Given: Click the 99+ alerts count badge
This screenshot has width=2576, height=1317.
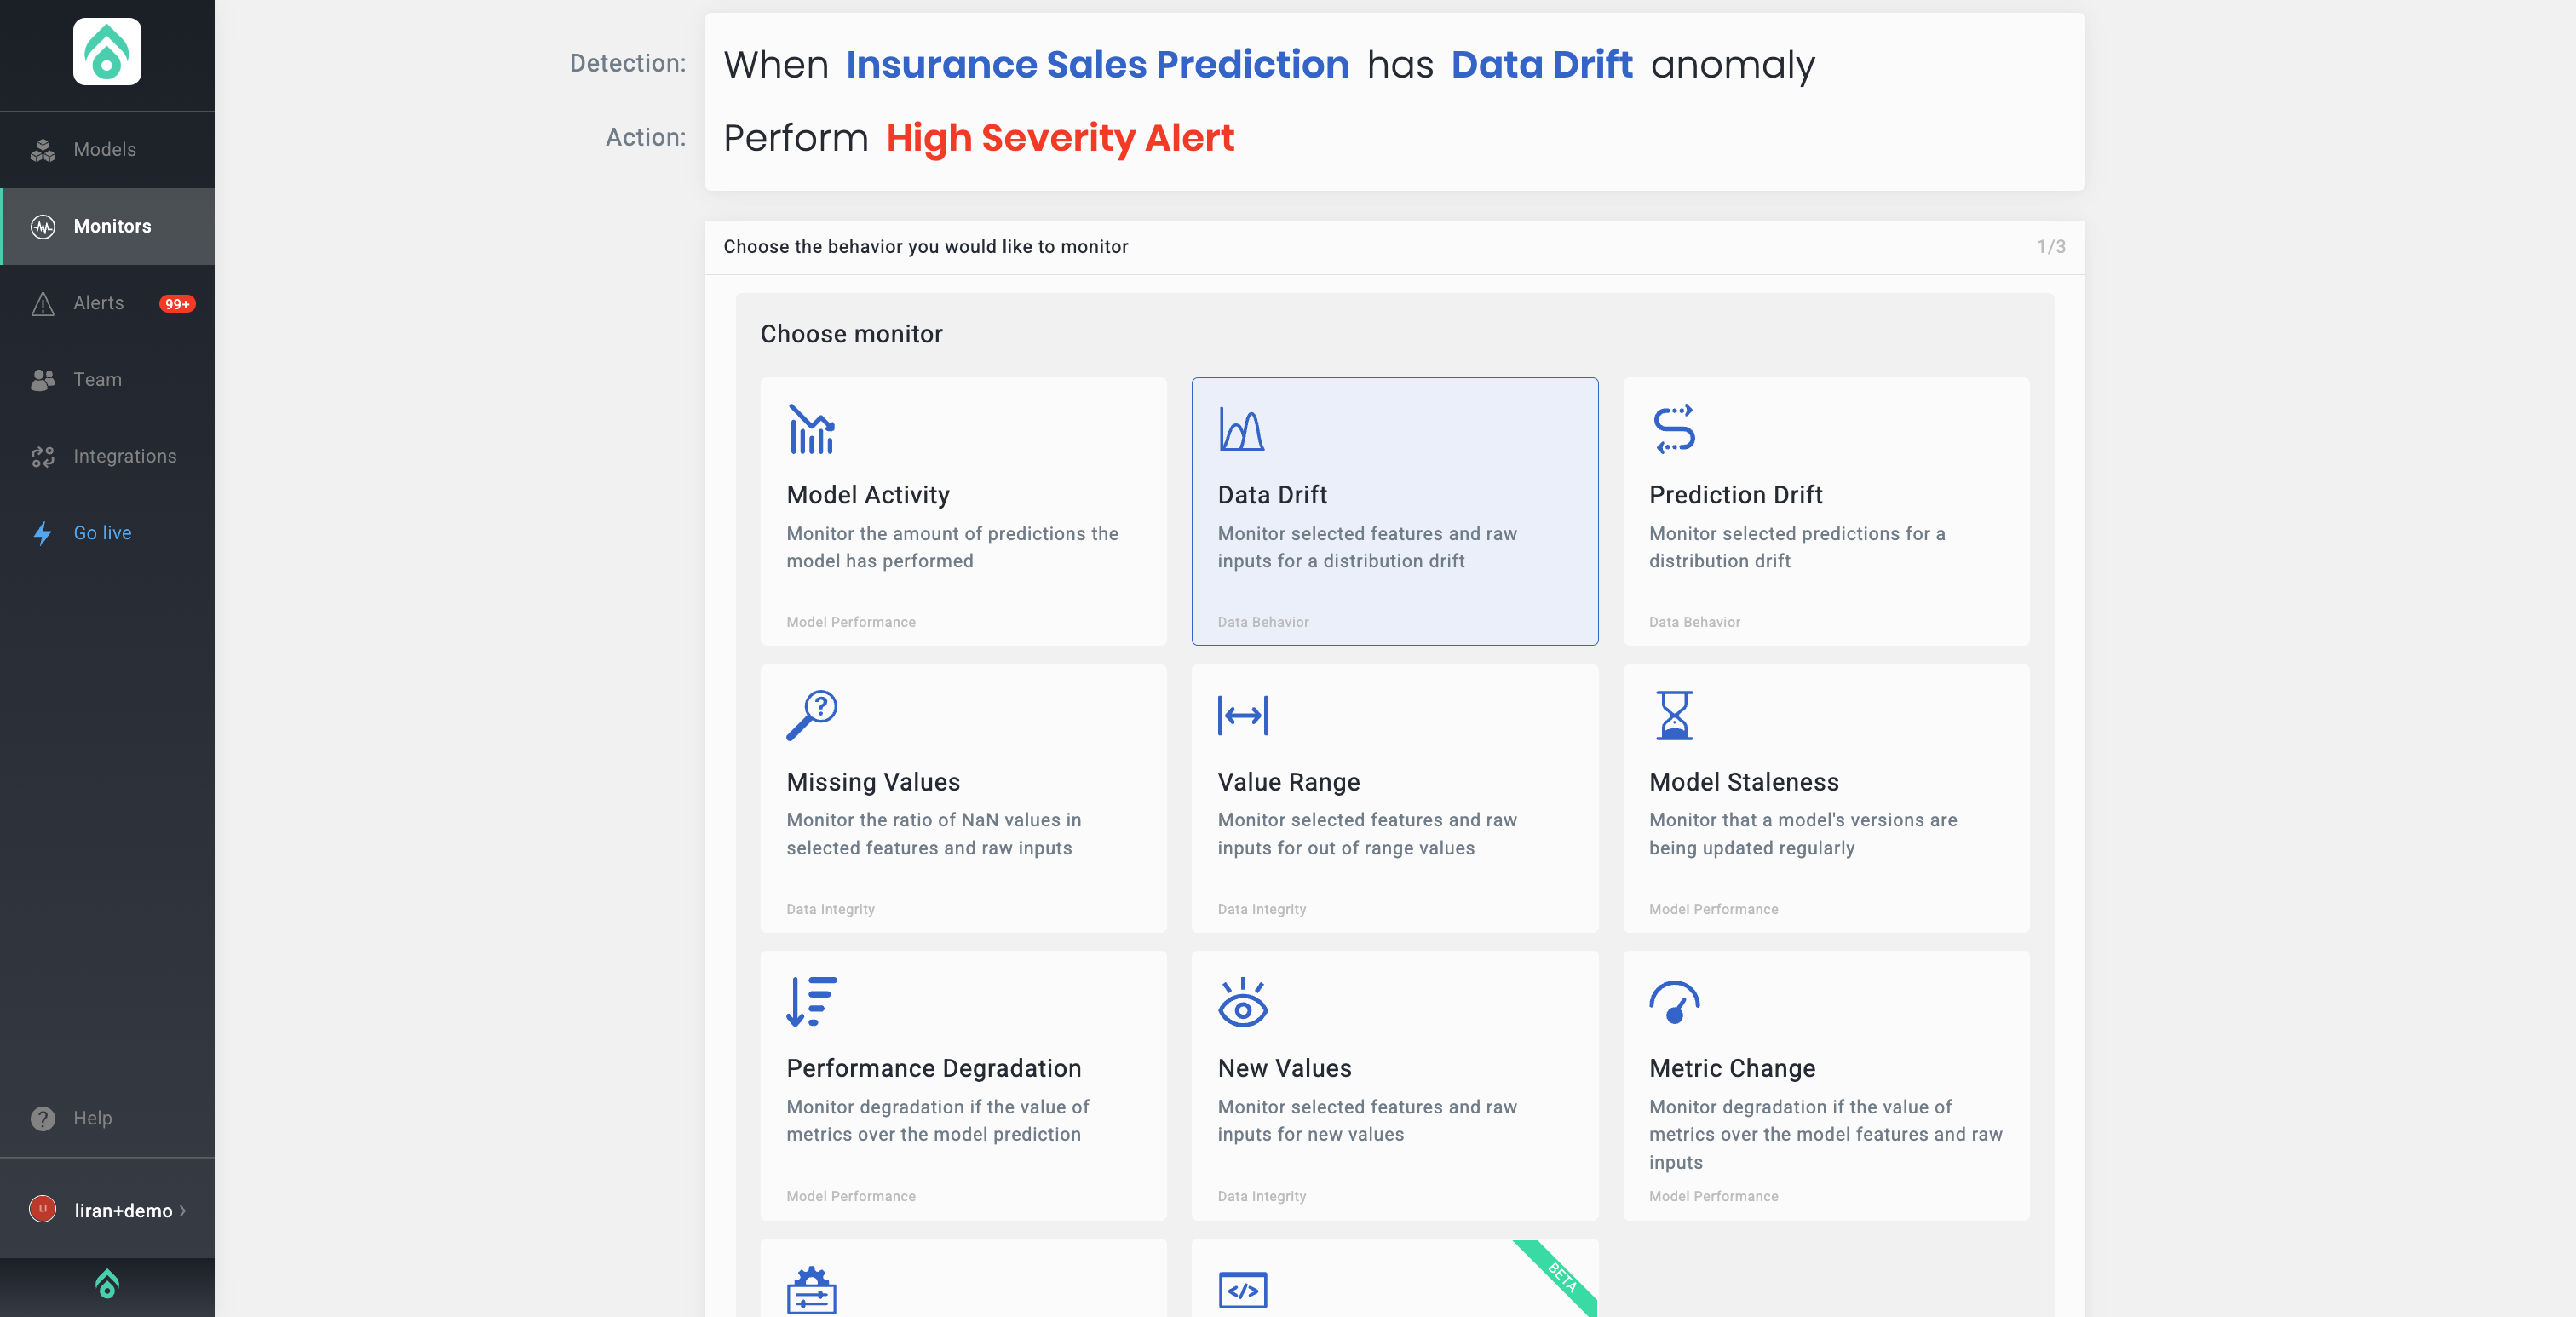Looking at the screenshot, I should point(177,304).
